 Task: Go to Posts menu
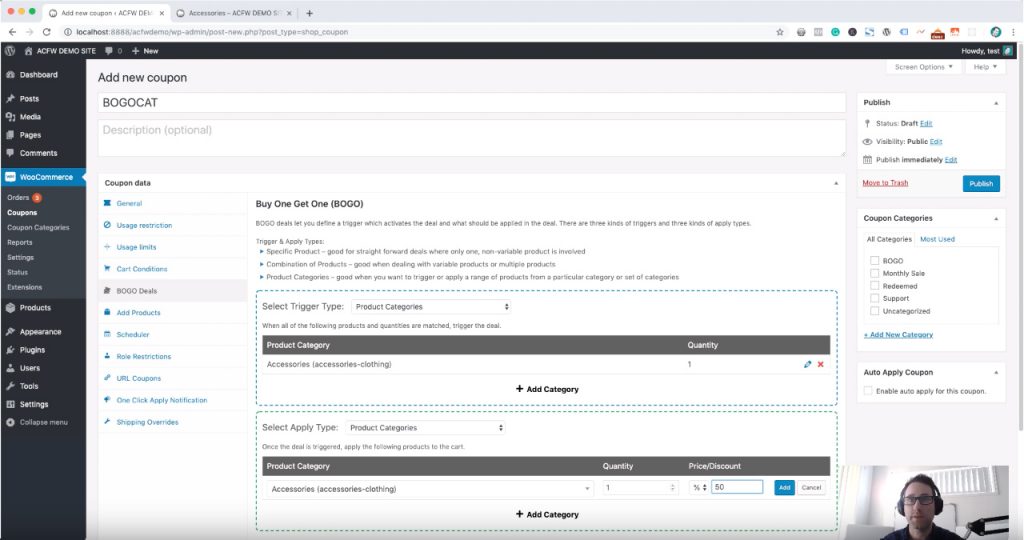pos(29,99)
